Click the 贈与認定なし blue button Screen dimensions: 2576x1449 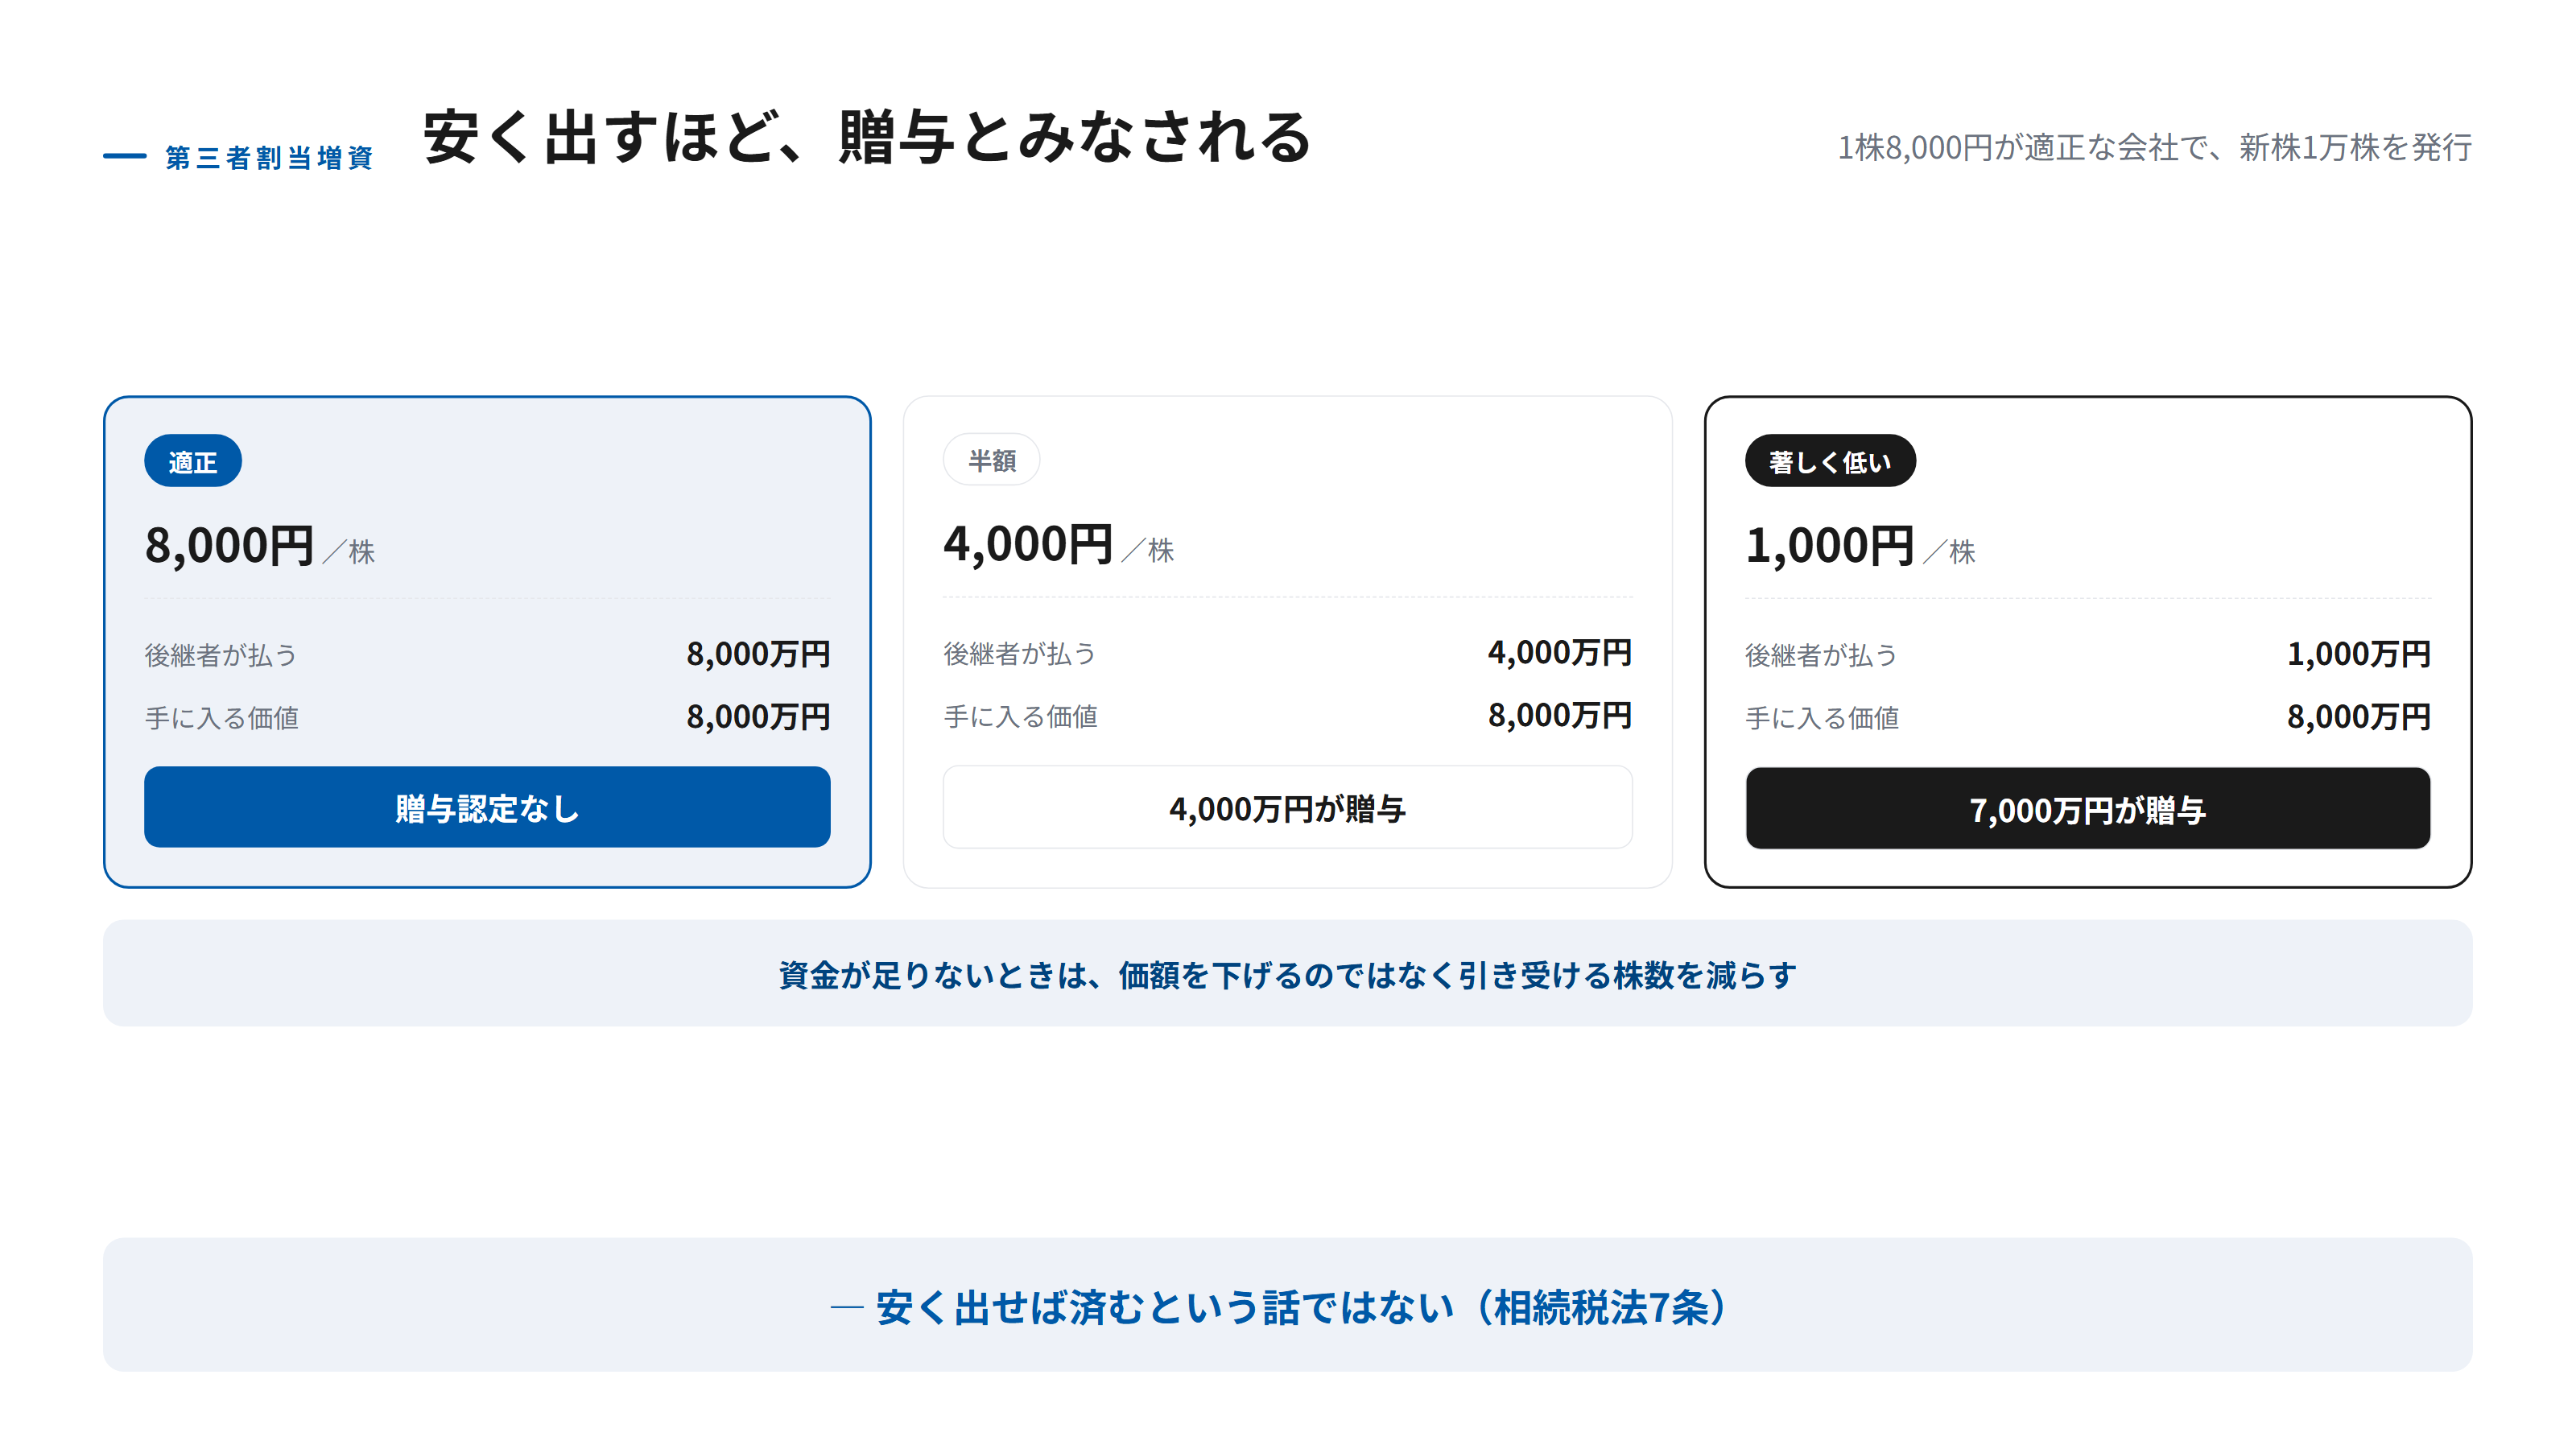coord(487,807)
